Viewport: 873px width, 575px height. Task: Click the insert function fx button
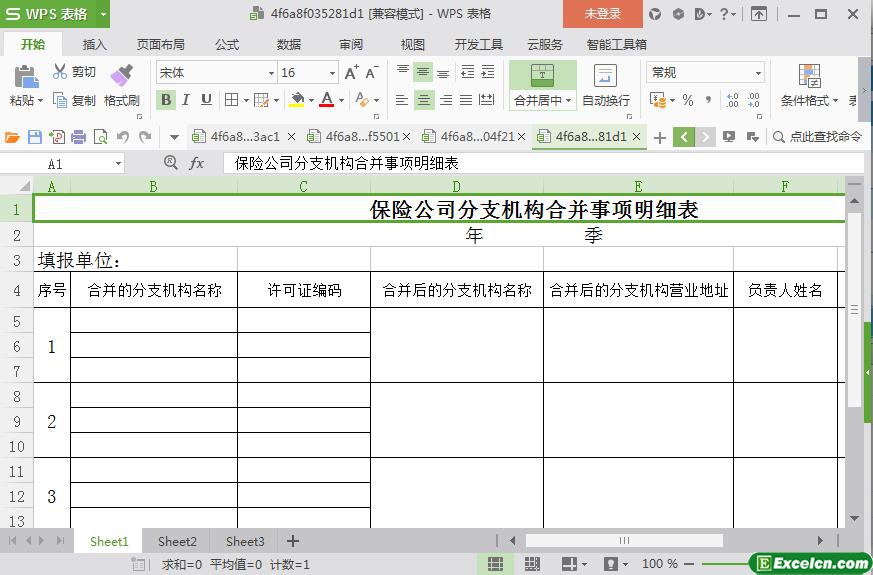197,163
